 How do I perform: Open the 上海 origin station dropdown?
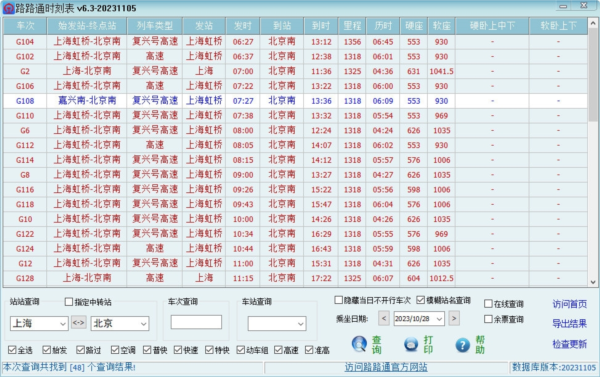pyautogui.click(x=63, y=324)
